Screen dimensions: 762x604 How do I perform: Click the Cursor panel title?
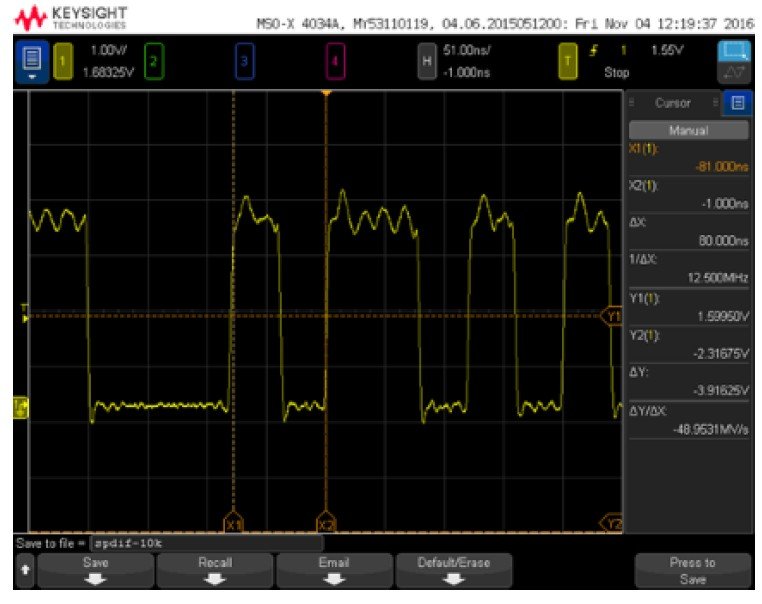pyautogui.click(x=673, y=103)
